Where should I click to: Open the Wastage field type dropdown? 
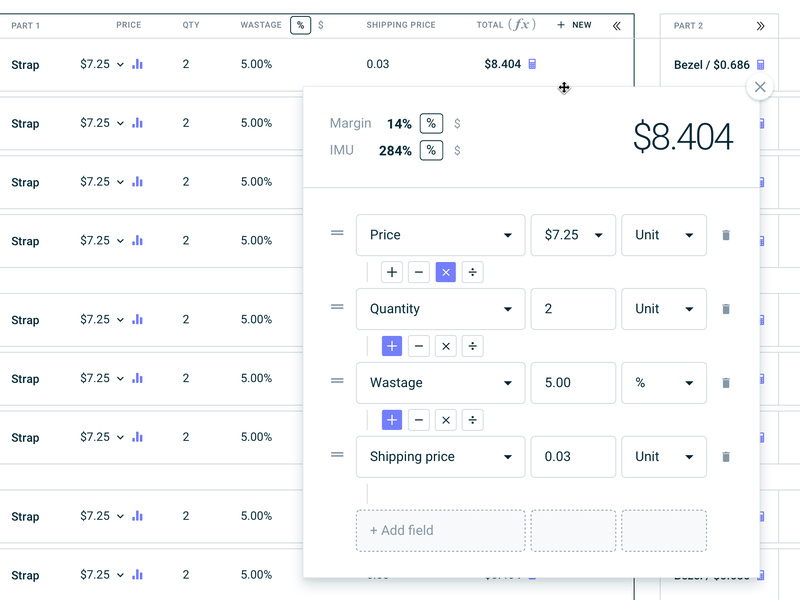click(440, 383)
